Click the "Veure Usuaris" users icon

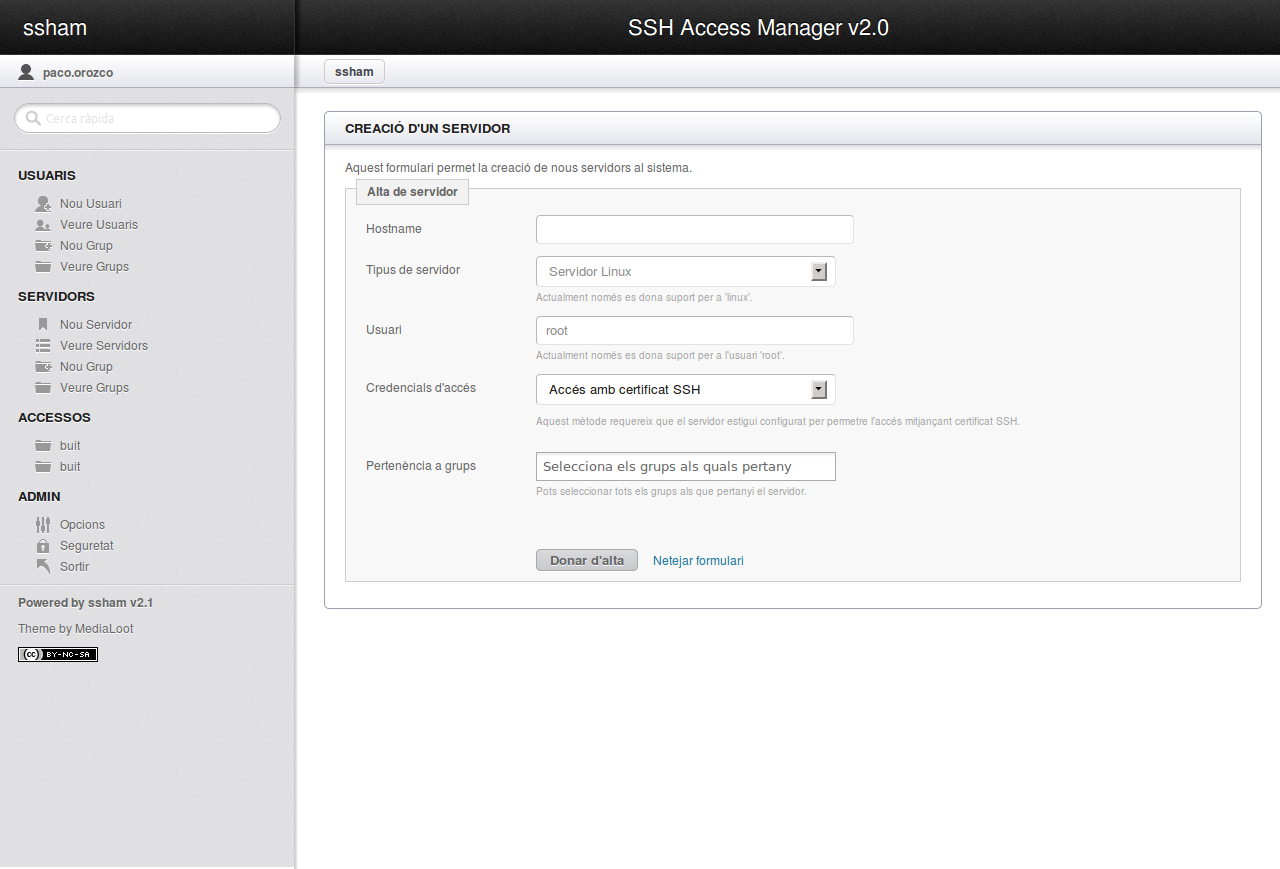click(x=42, y=224)
